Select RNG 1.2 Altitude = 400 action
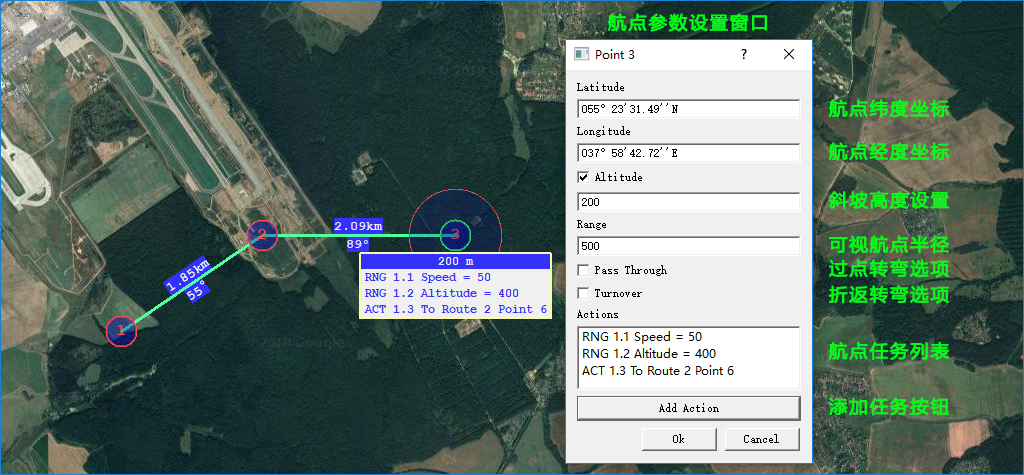This screenshot has height=475, width=1024. point(649,354)
